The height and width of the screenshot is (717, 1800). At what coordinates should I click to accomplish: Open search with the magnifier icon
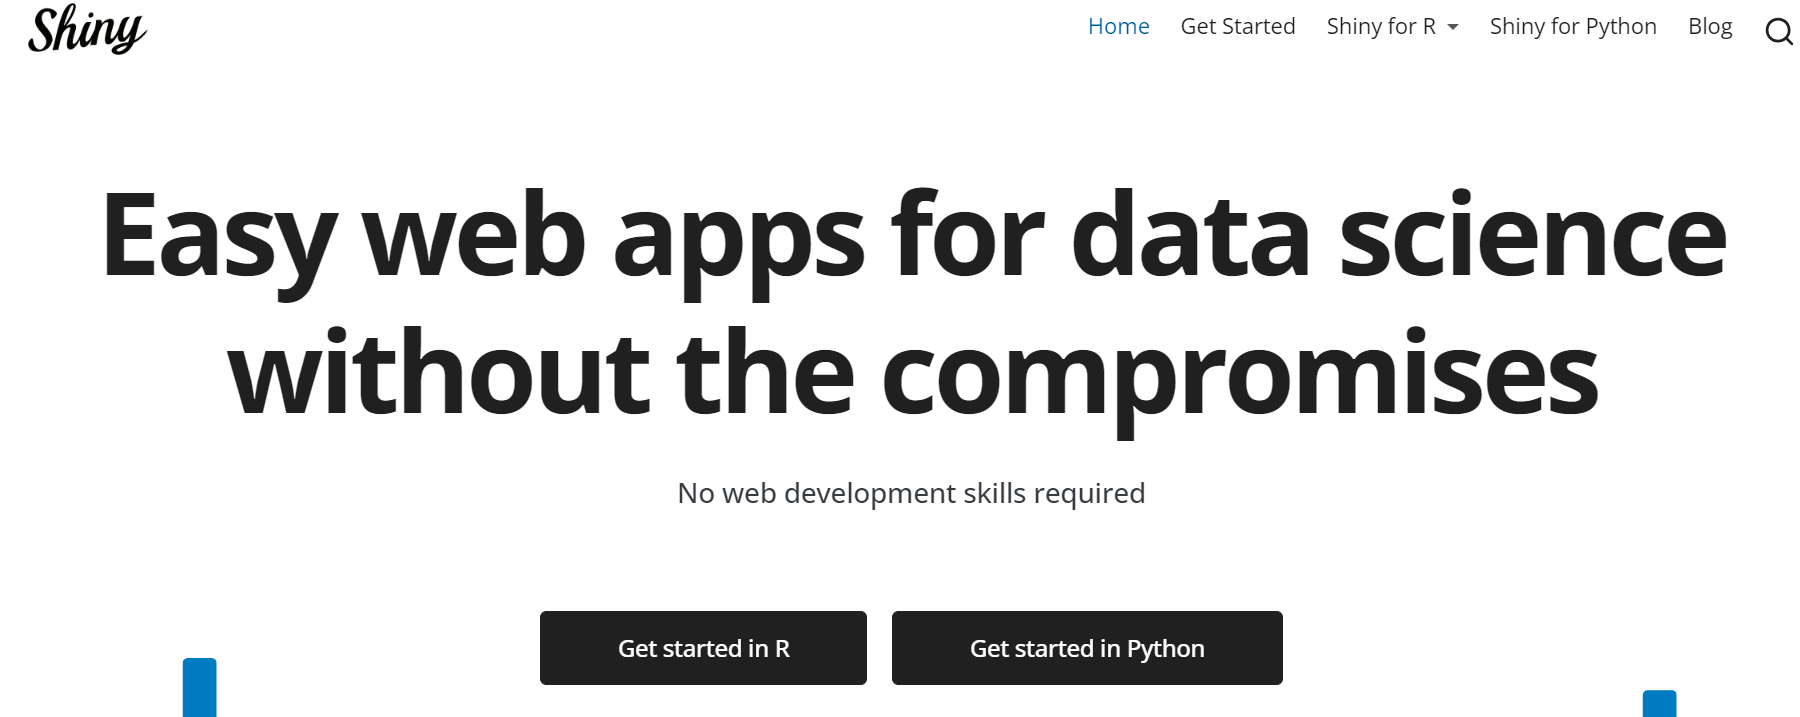tap(1778, 32)
